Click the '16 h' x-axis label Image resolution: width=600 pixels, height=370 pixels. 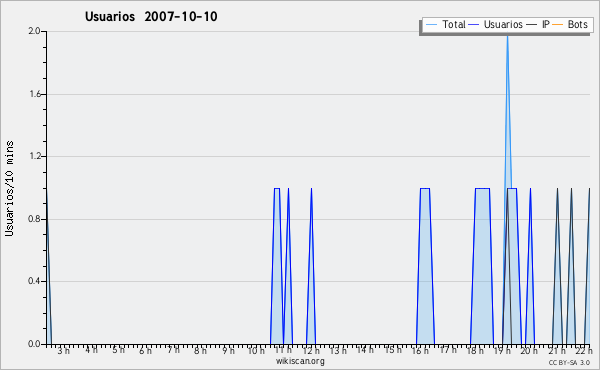point(420,351)
